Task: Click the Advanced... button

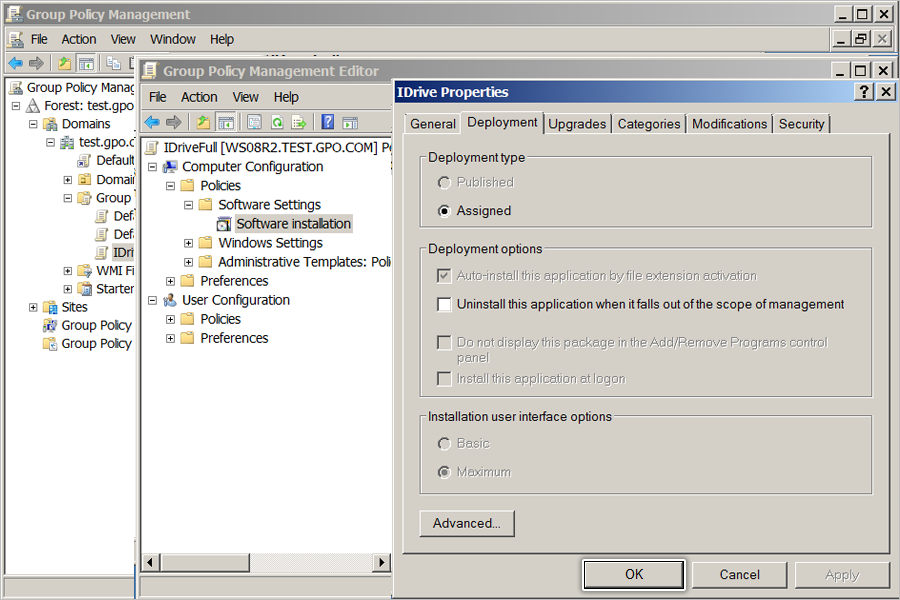Action: coord(467,524)
